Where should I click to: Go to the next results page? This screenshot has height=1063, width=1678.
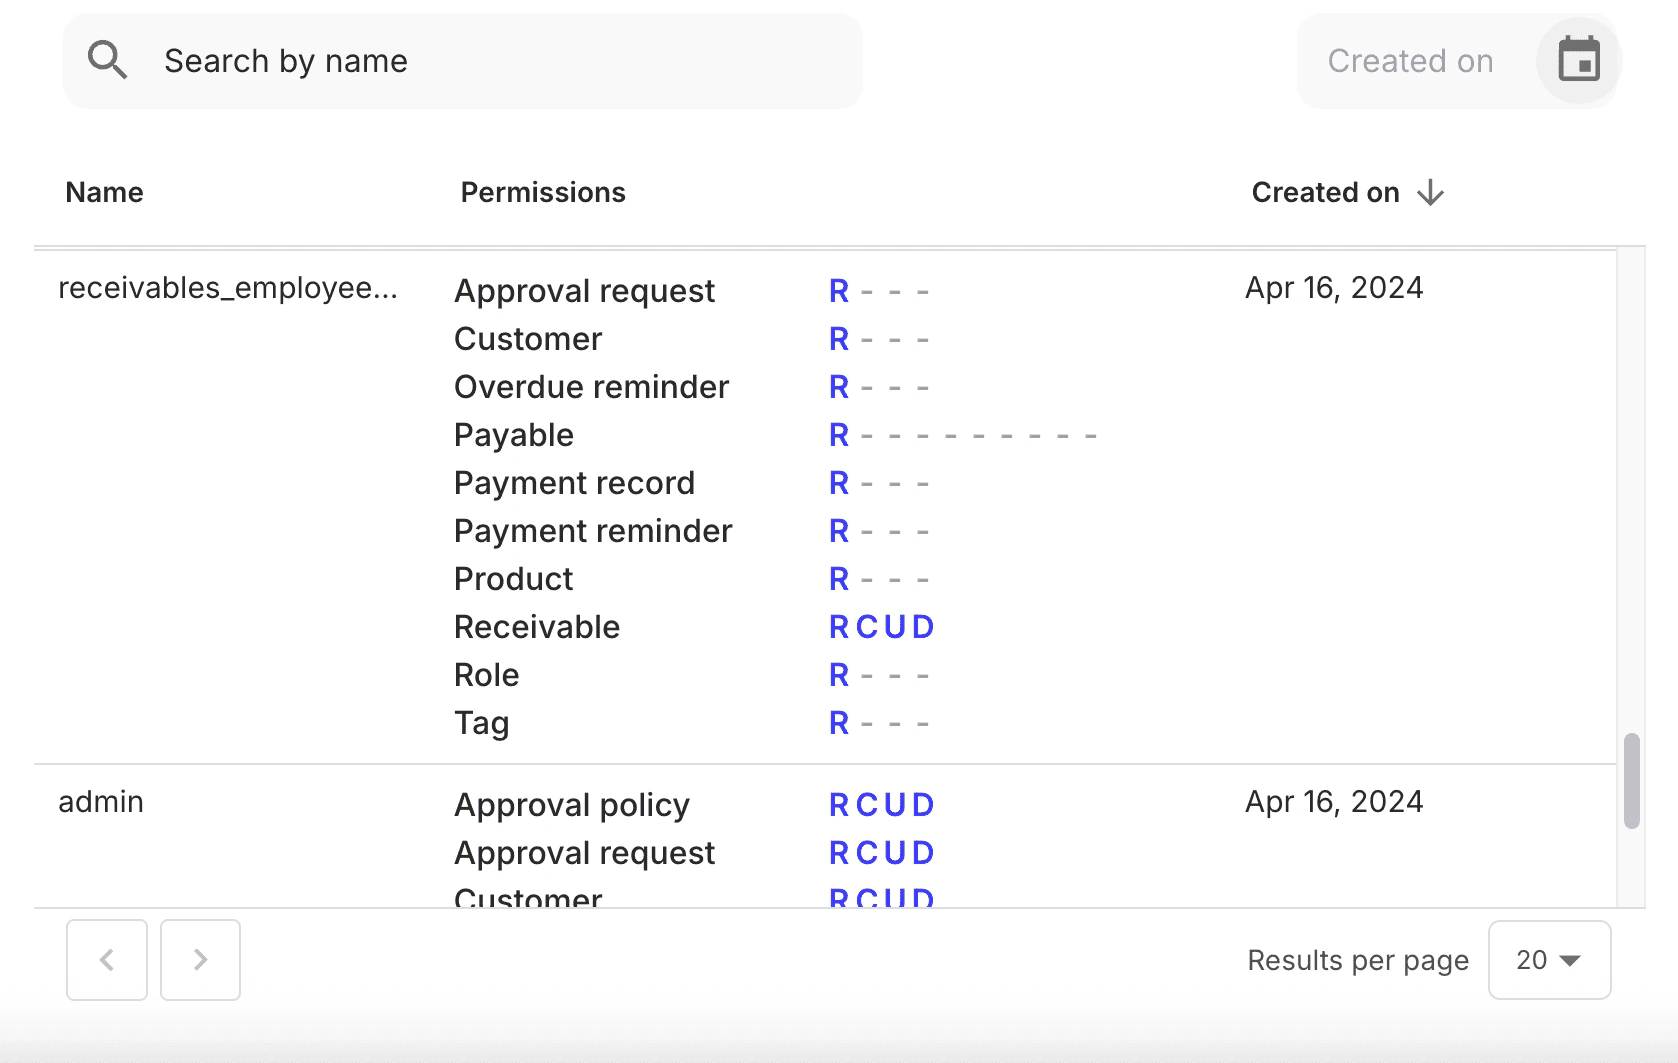(200, 960)
